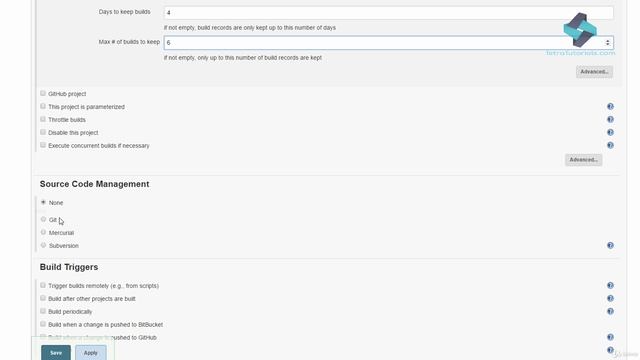
Task: Check Disable this project
Action: tap(43, 132)
